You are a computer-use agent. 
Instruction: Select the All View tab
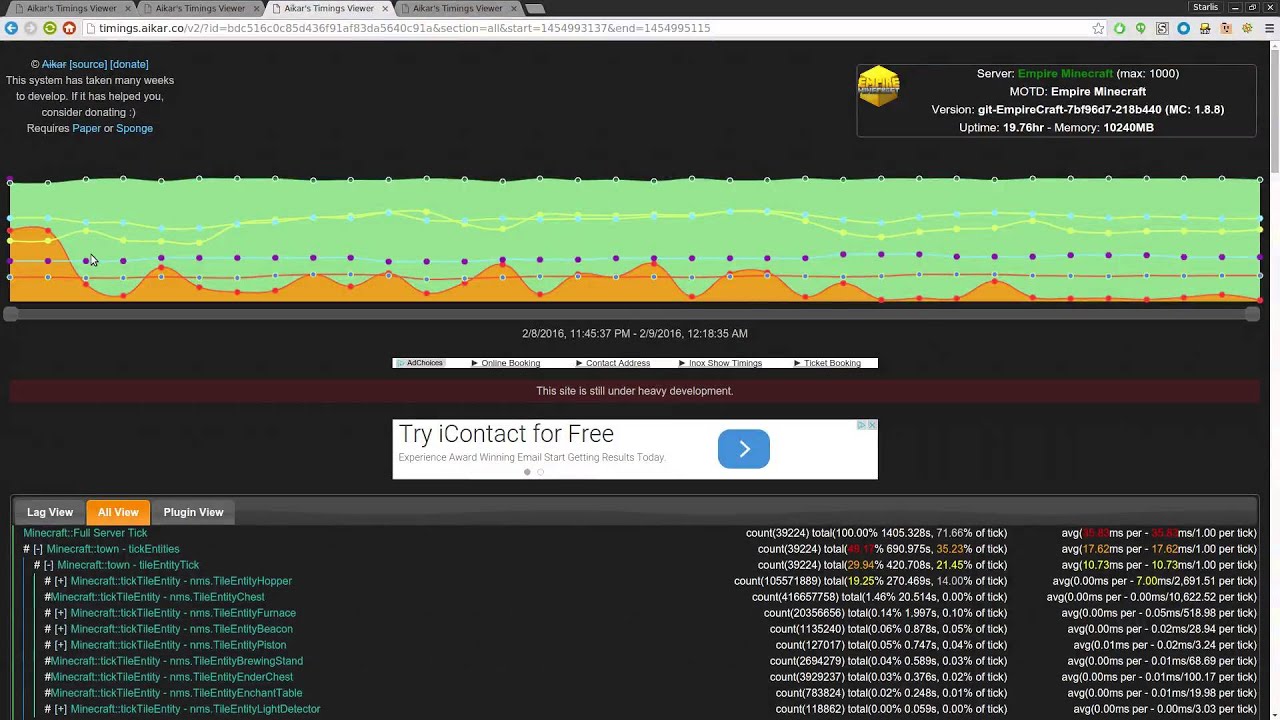[x=118, y=512]
